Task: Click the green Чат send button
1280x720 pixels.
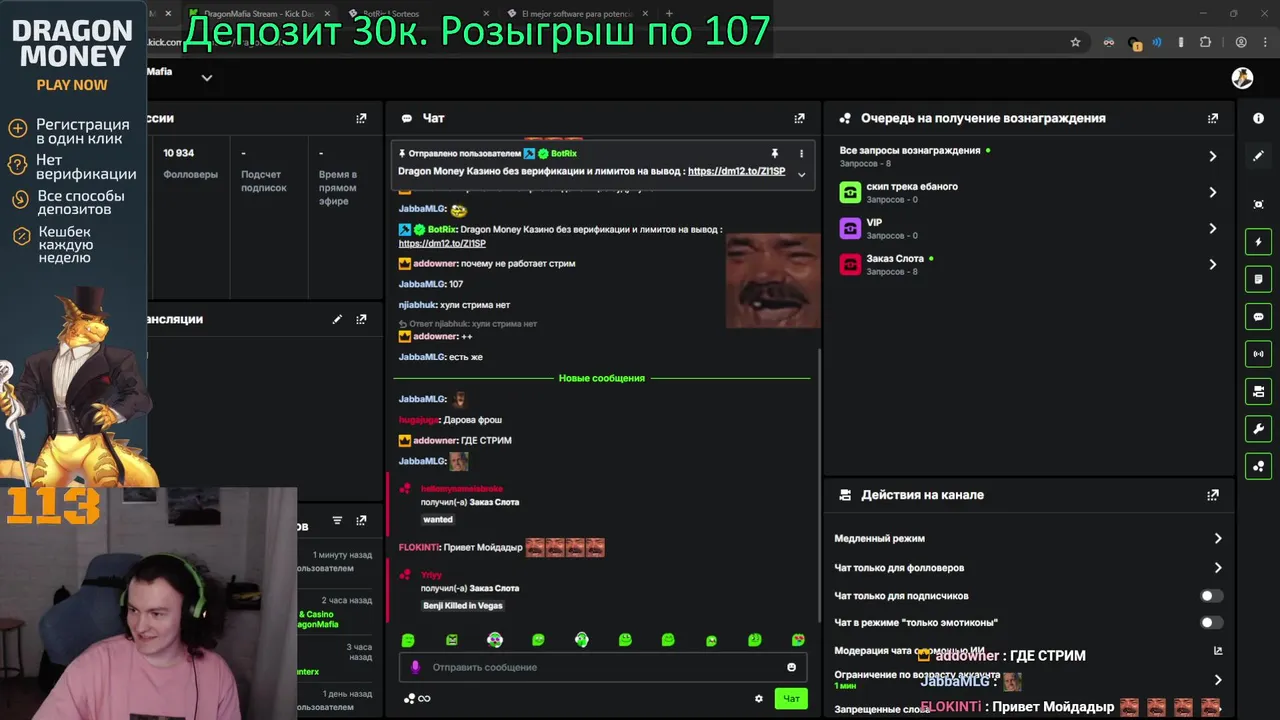Action: (791, 699)
